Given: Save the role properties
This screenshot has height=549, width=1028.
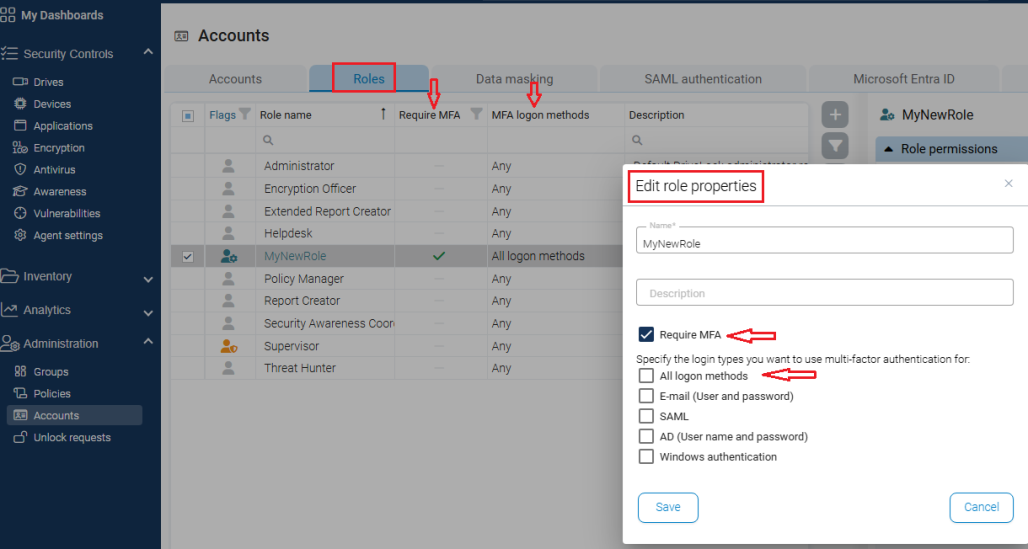Looking at the screenshot, I should [668, 507].
